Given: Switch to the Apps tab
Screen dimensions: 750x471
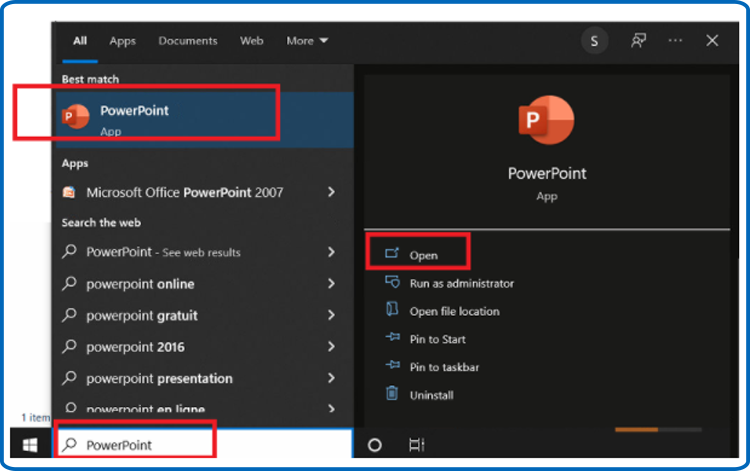Looking at the screenshot, I should pos(122,41).
